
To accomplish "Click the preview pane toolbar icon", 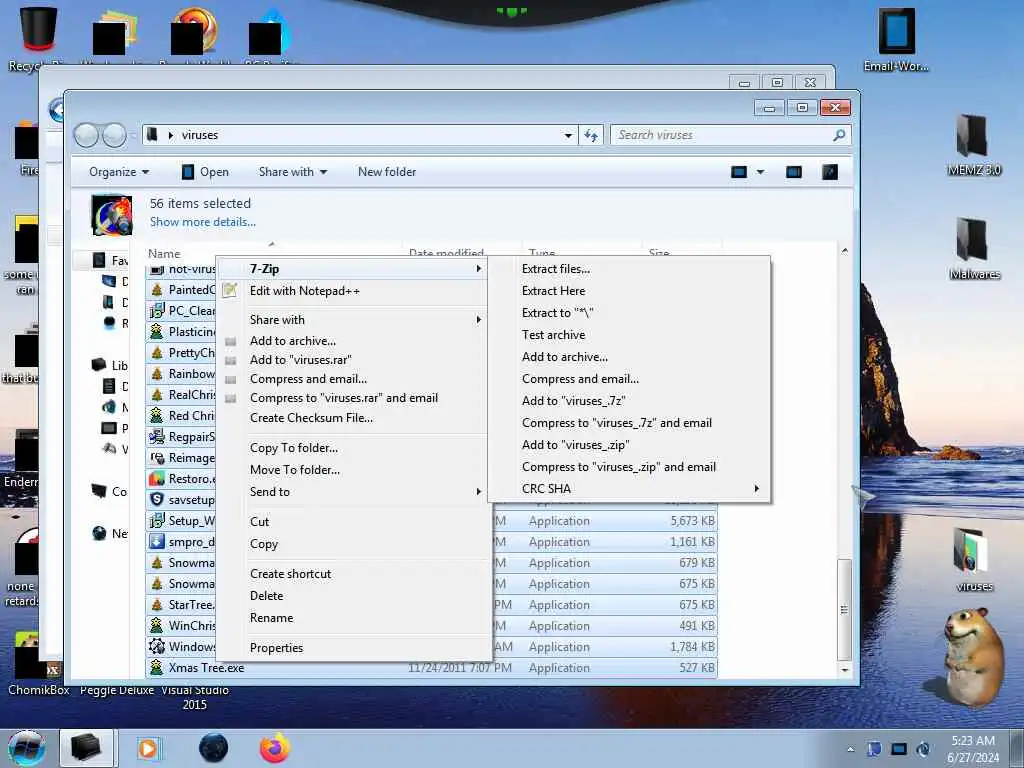I will (x=794, y=172).
